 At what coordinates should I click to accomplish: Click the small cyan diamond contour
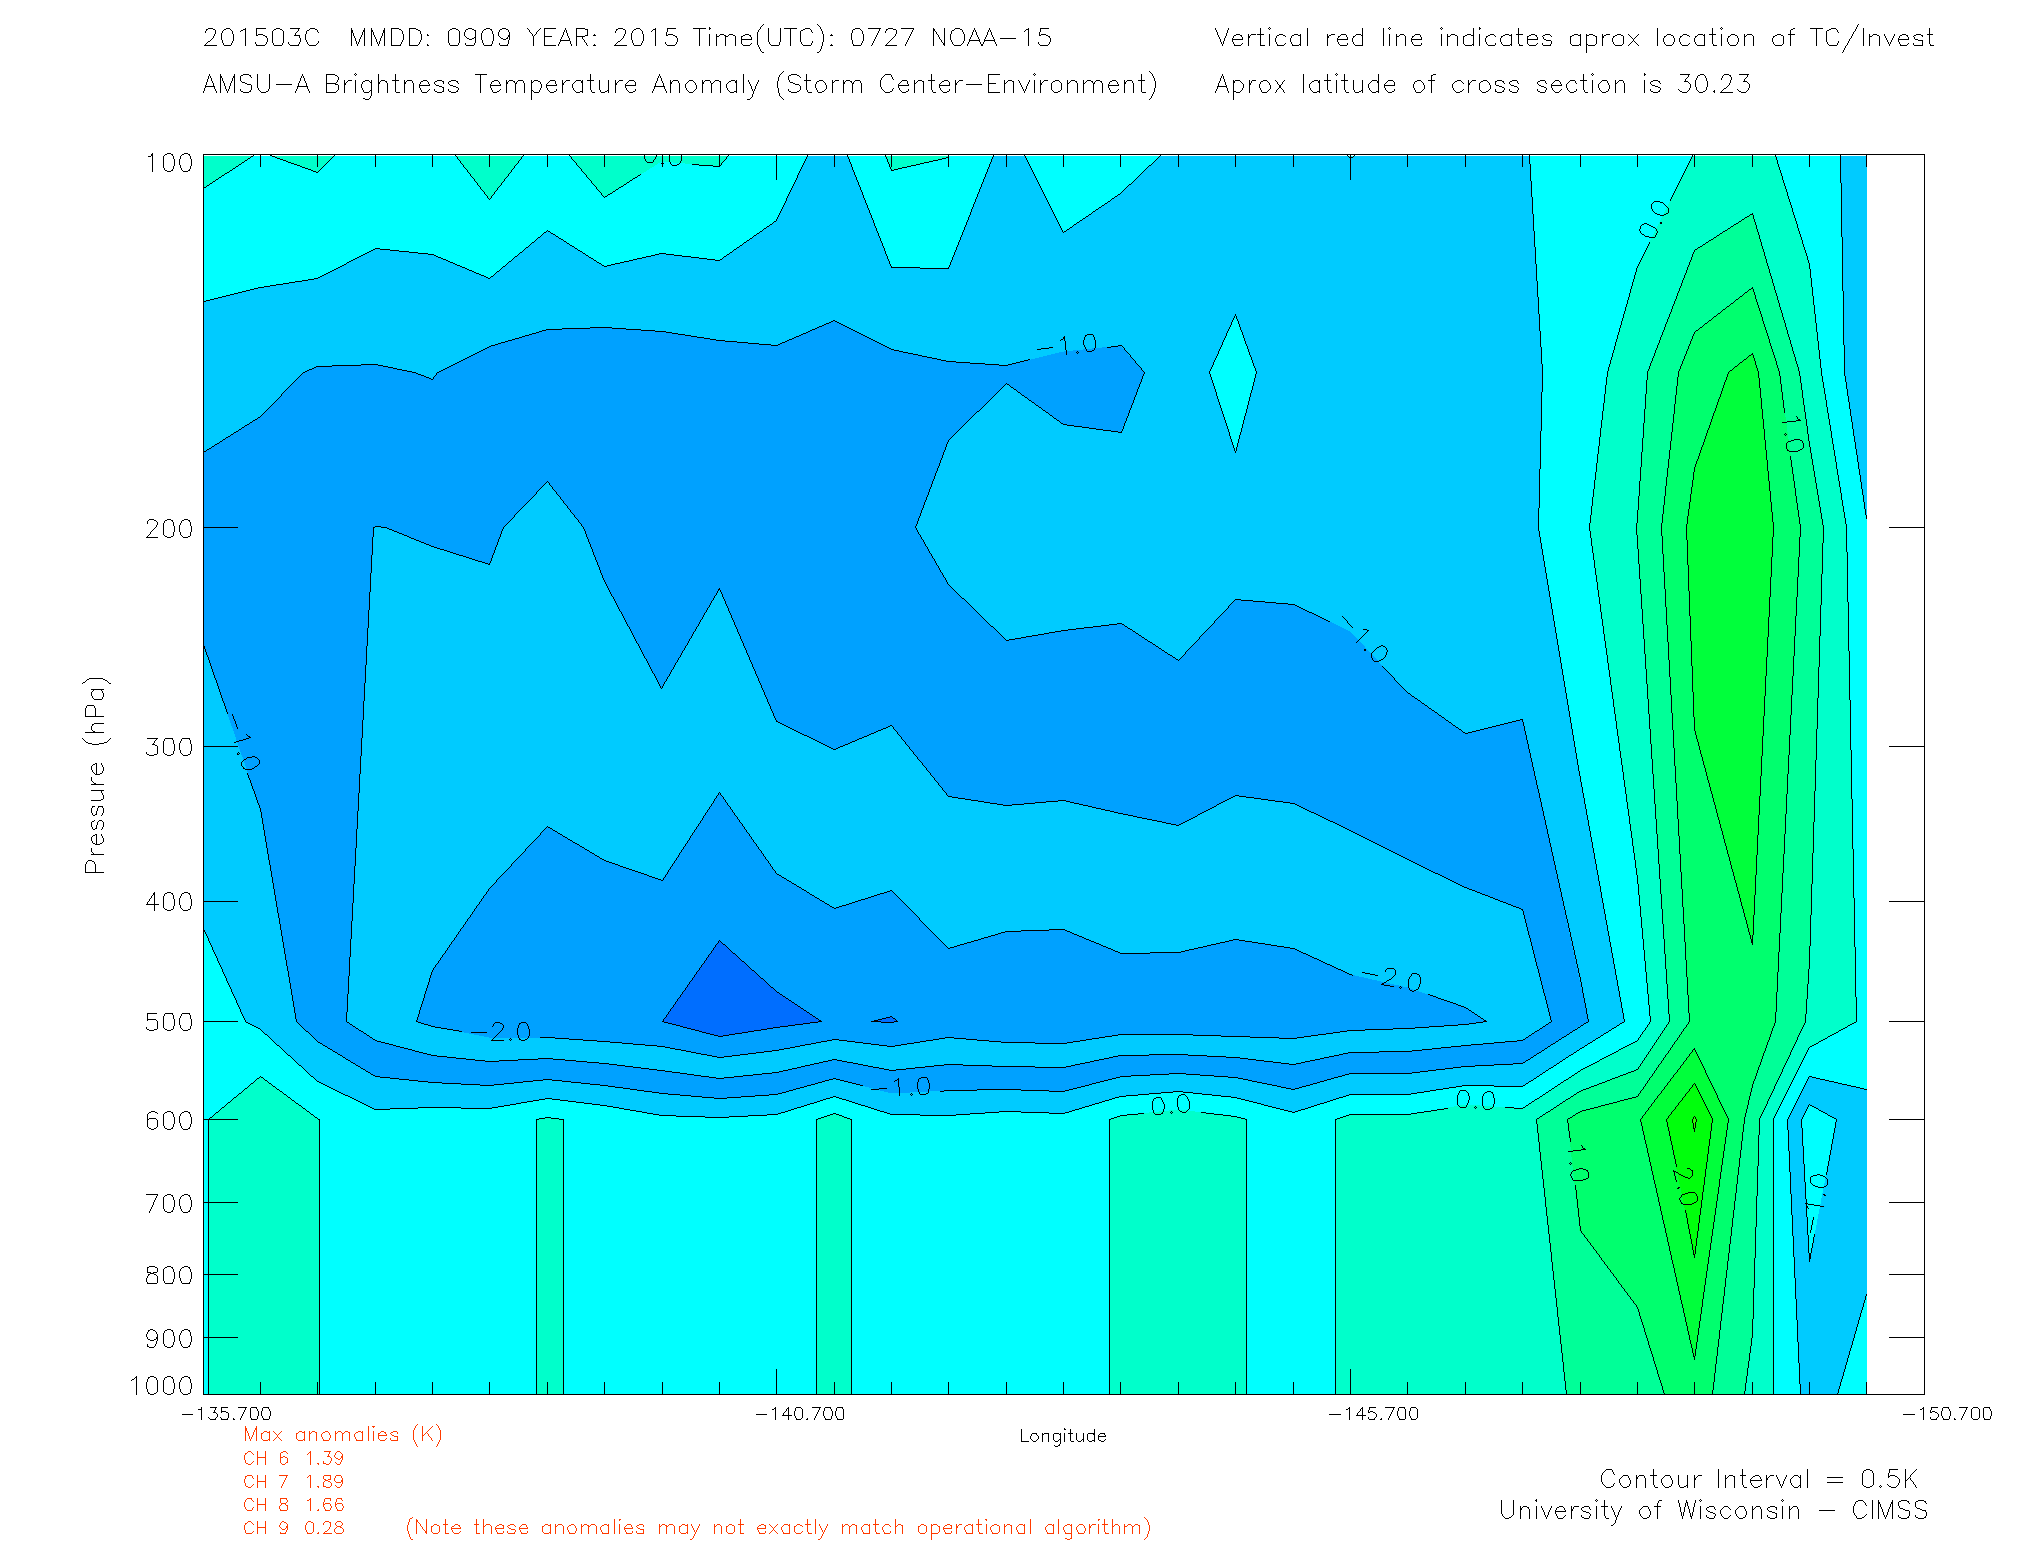coord(1234,380)
